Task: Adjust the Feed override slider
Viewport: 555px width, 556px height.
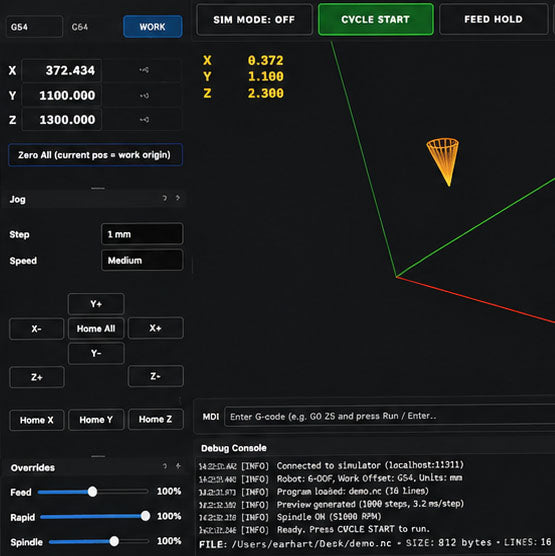Action: tap(93, 492)
